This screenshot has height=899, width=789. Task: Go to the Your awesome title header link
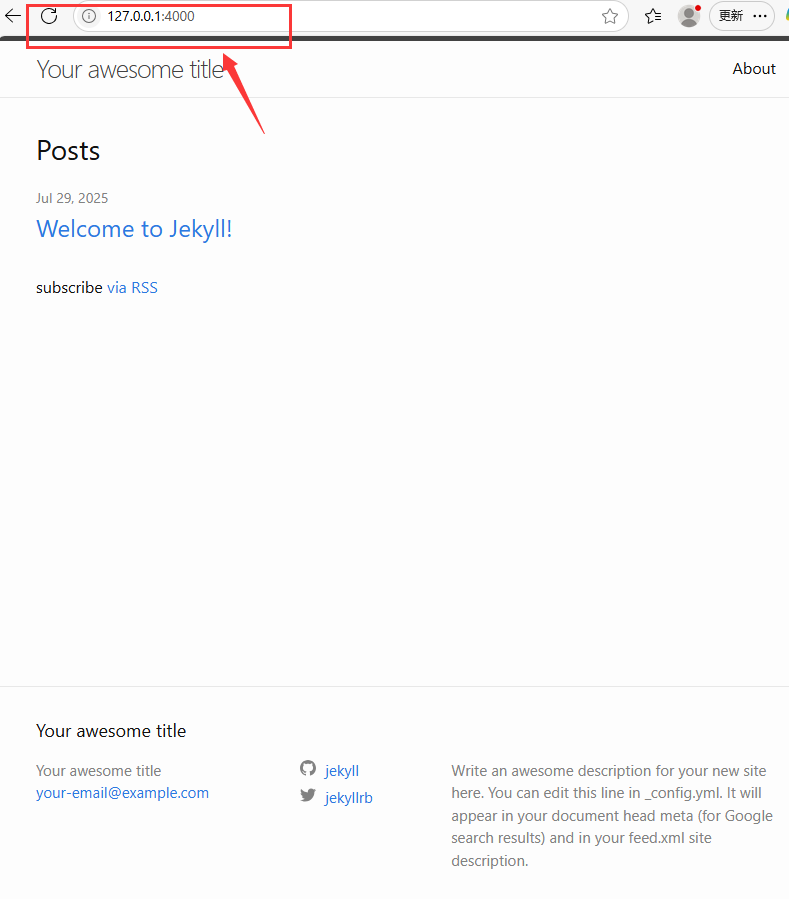(131, 70)
